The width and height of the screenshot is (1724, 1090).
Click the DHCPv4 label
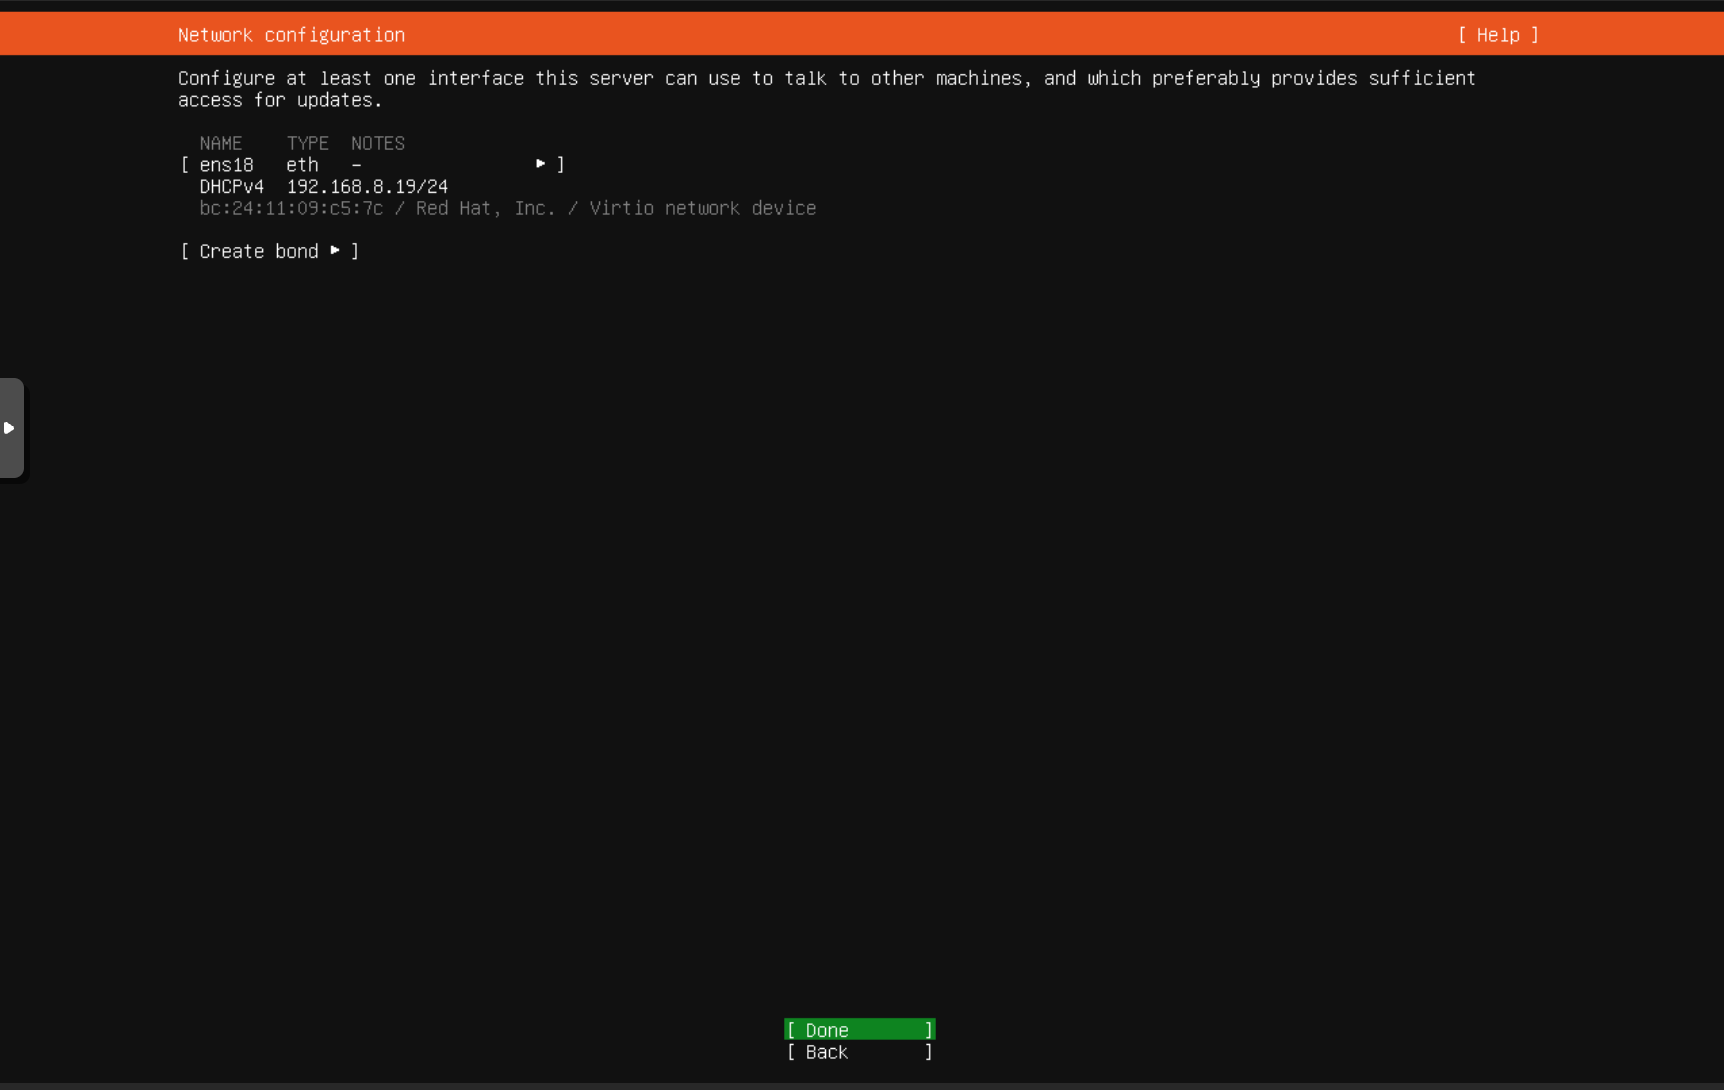click(x=231, y=187)
